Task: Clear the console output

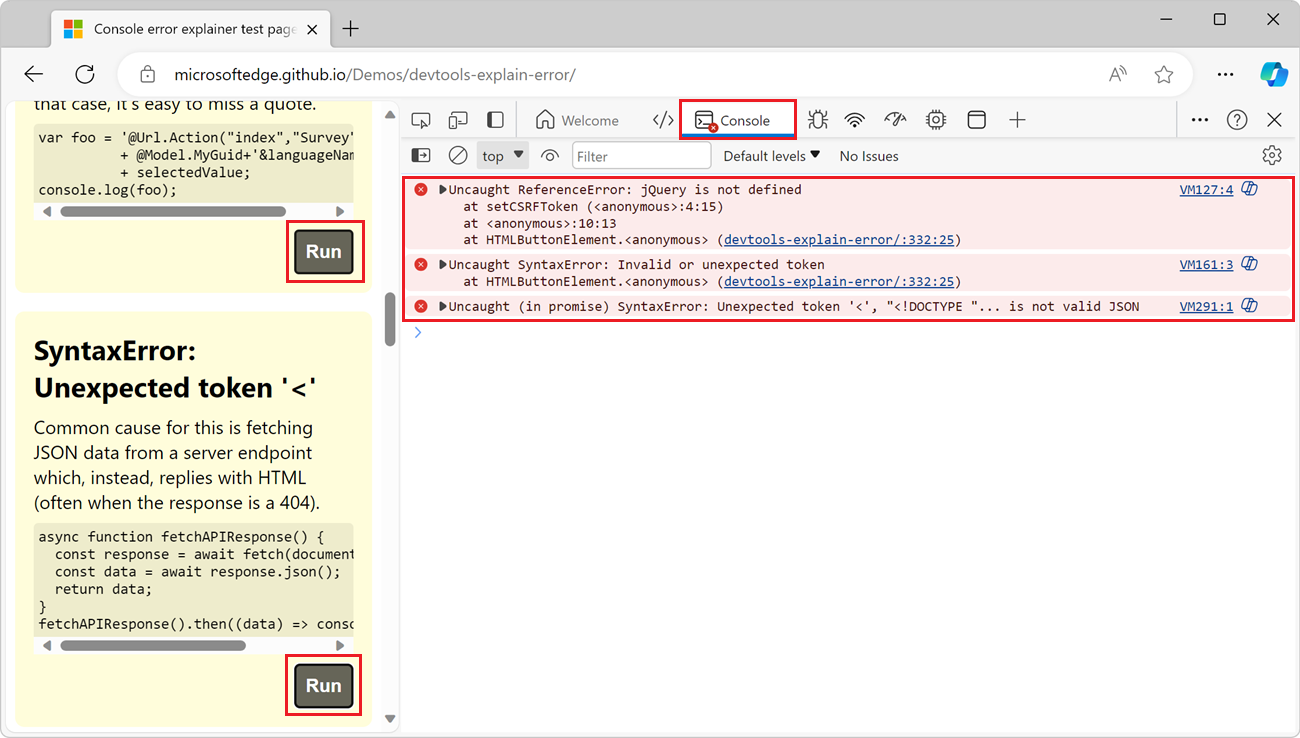Action: (x=458, y=155)
